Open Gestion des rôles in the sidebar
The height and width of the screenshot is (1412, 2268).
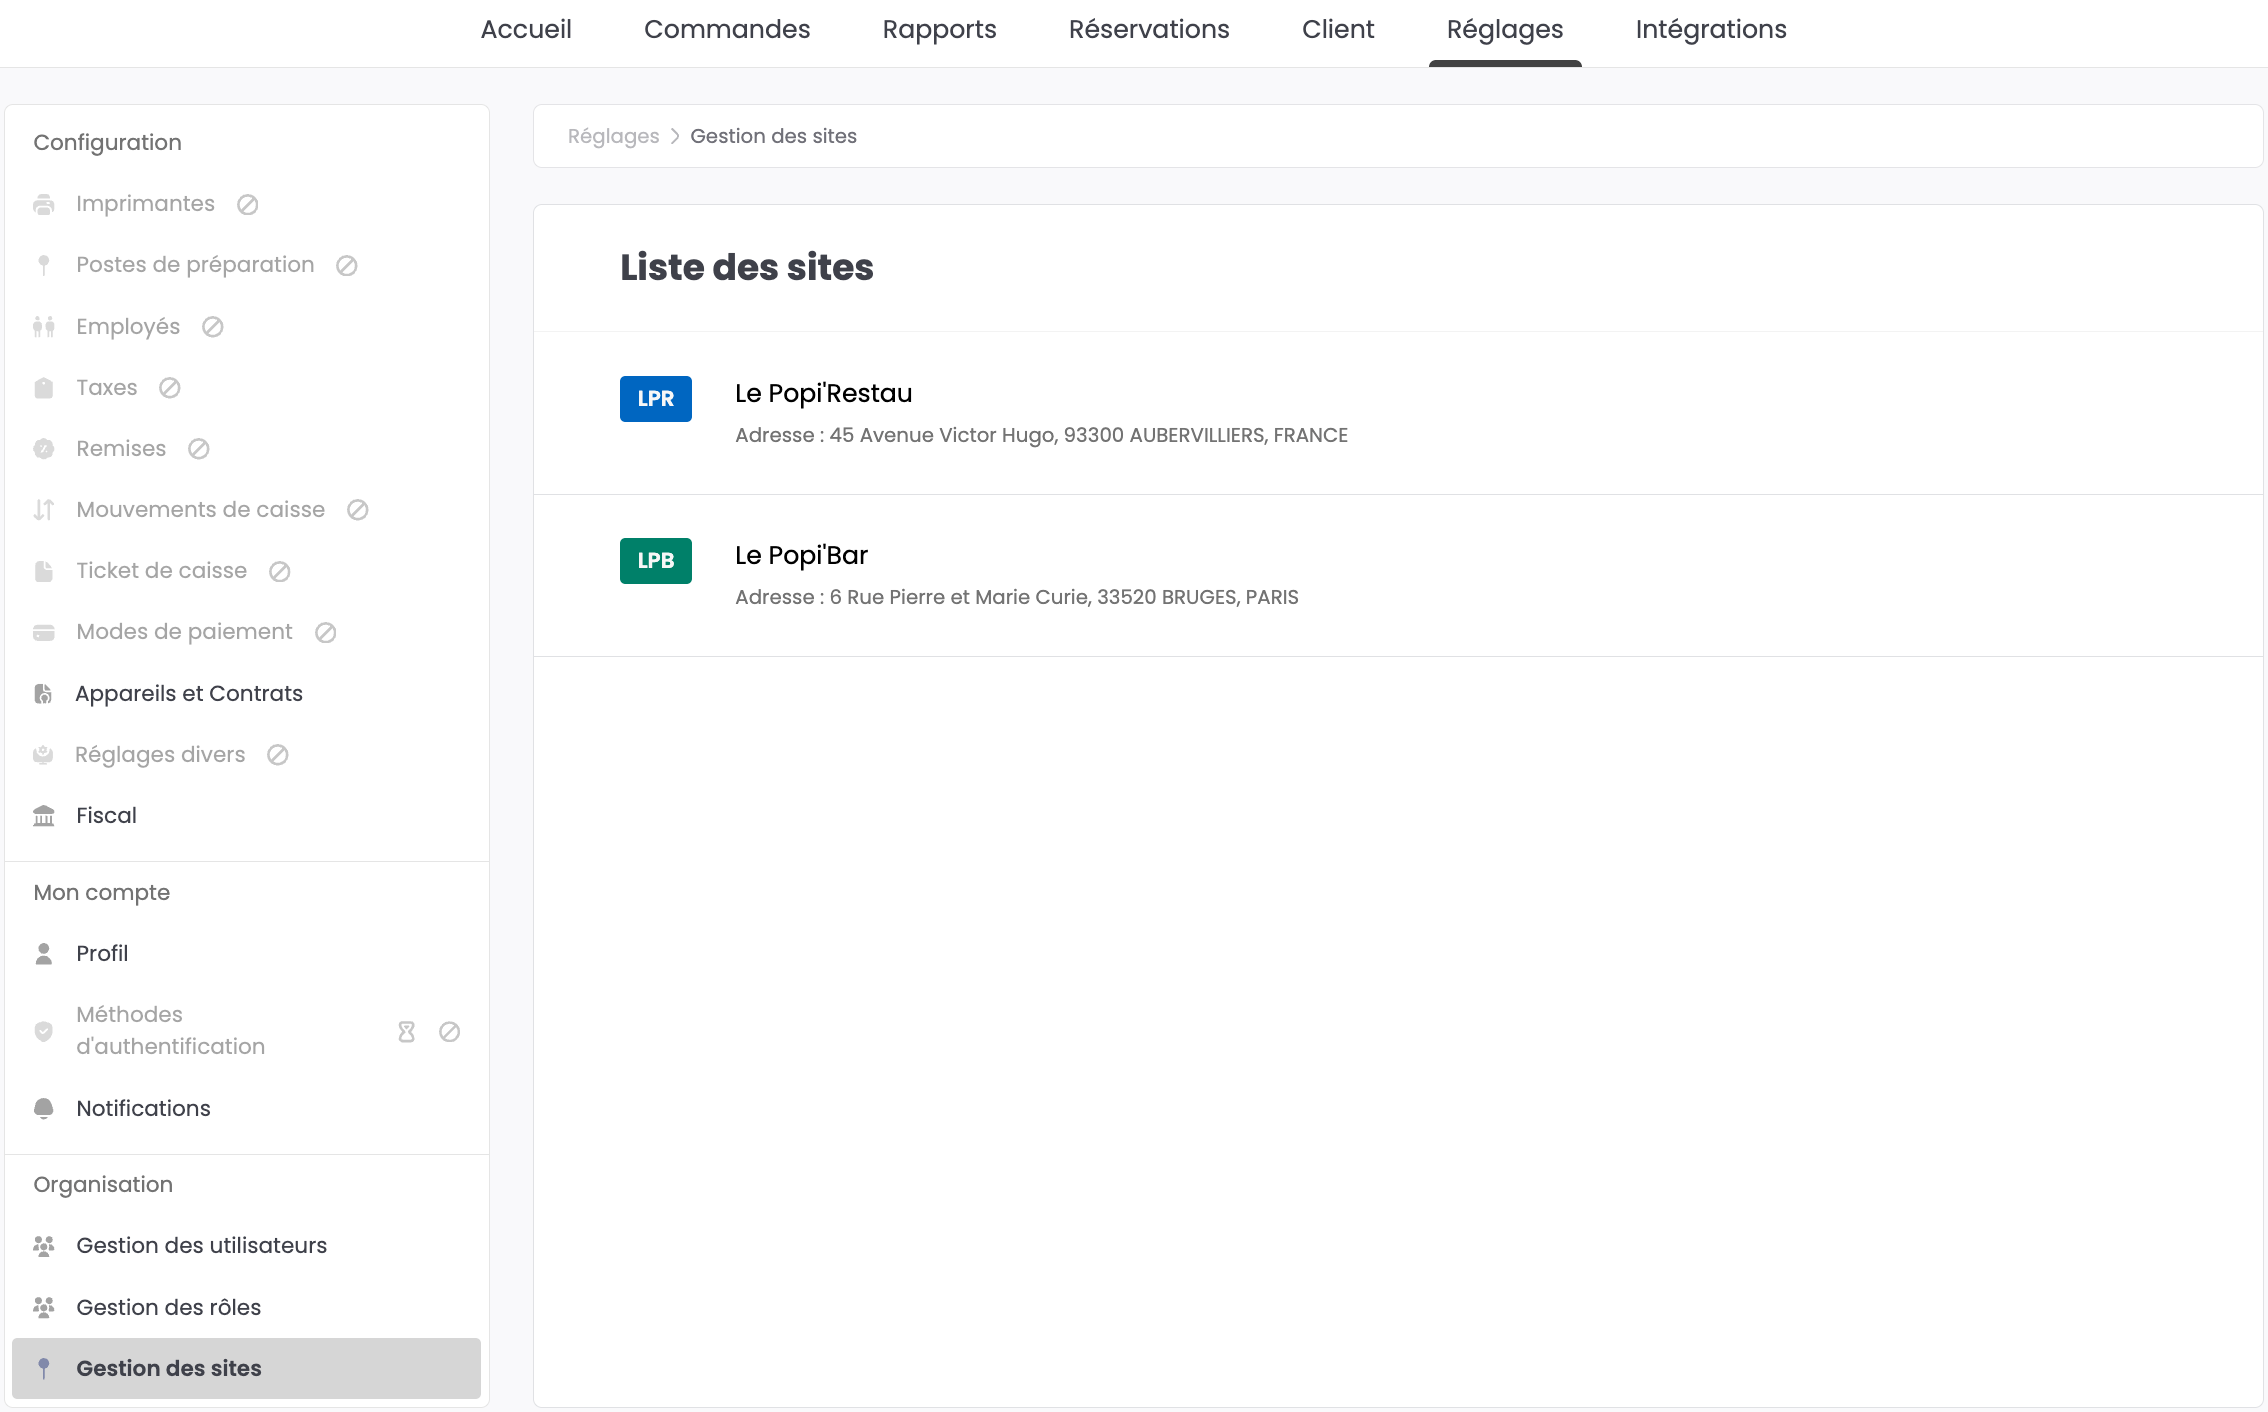coord(168,1307)
